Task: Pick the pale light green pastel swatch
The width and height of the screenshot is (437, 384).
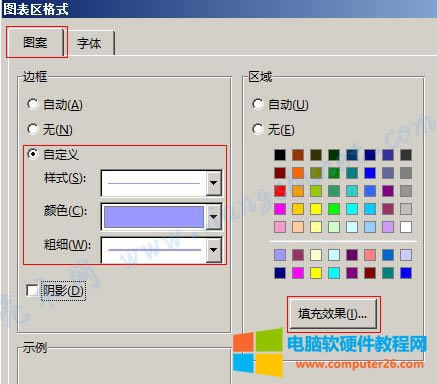Action: [x=334, y=227]
